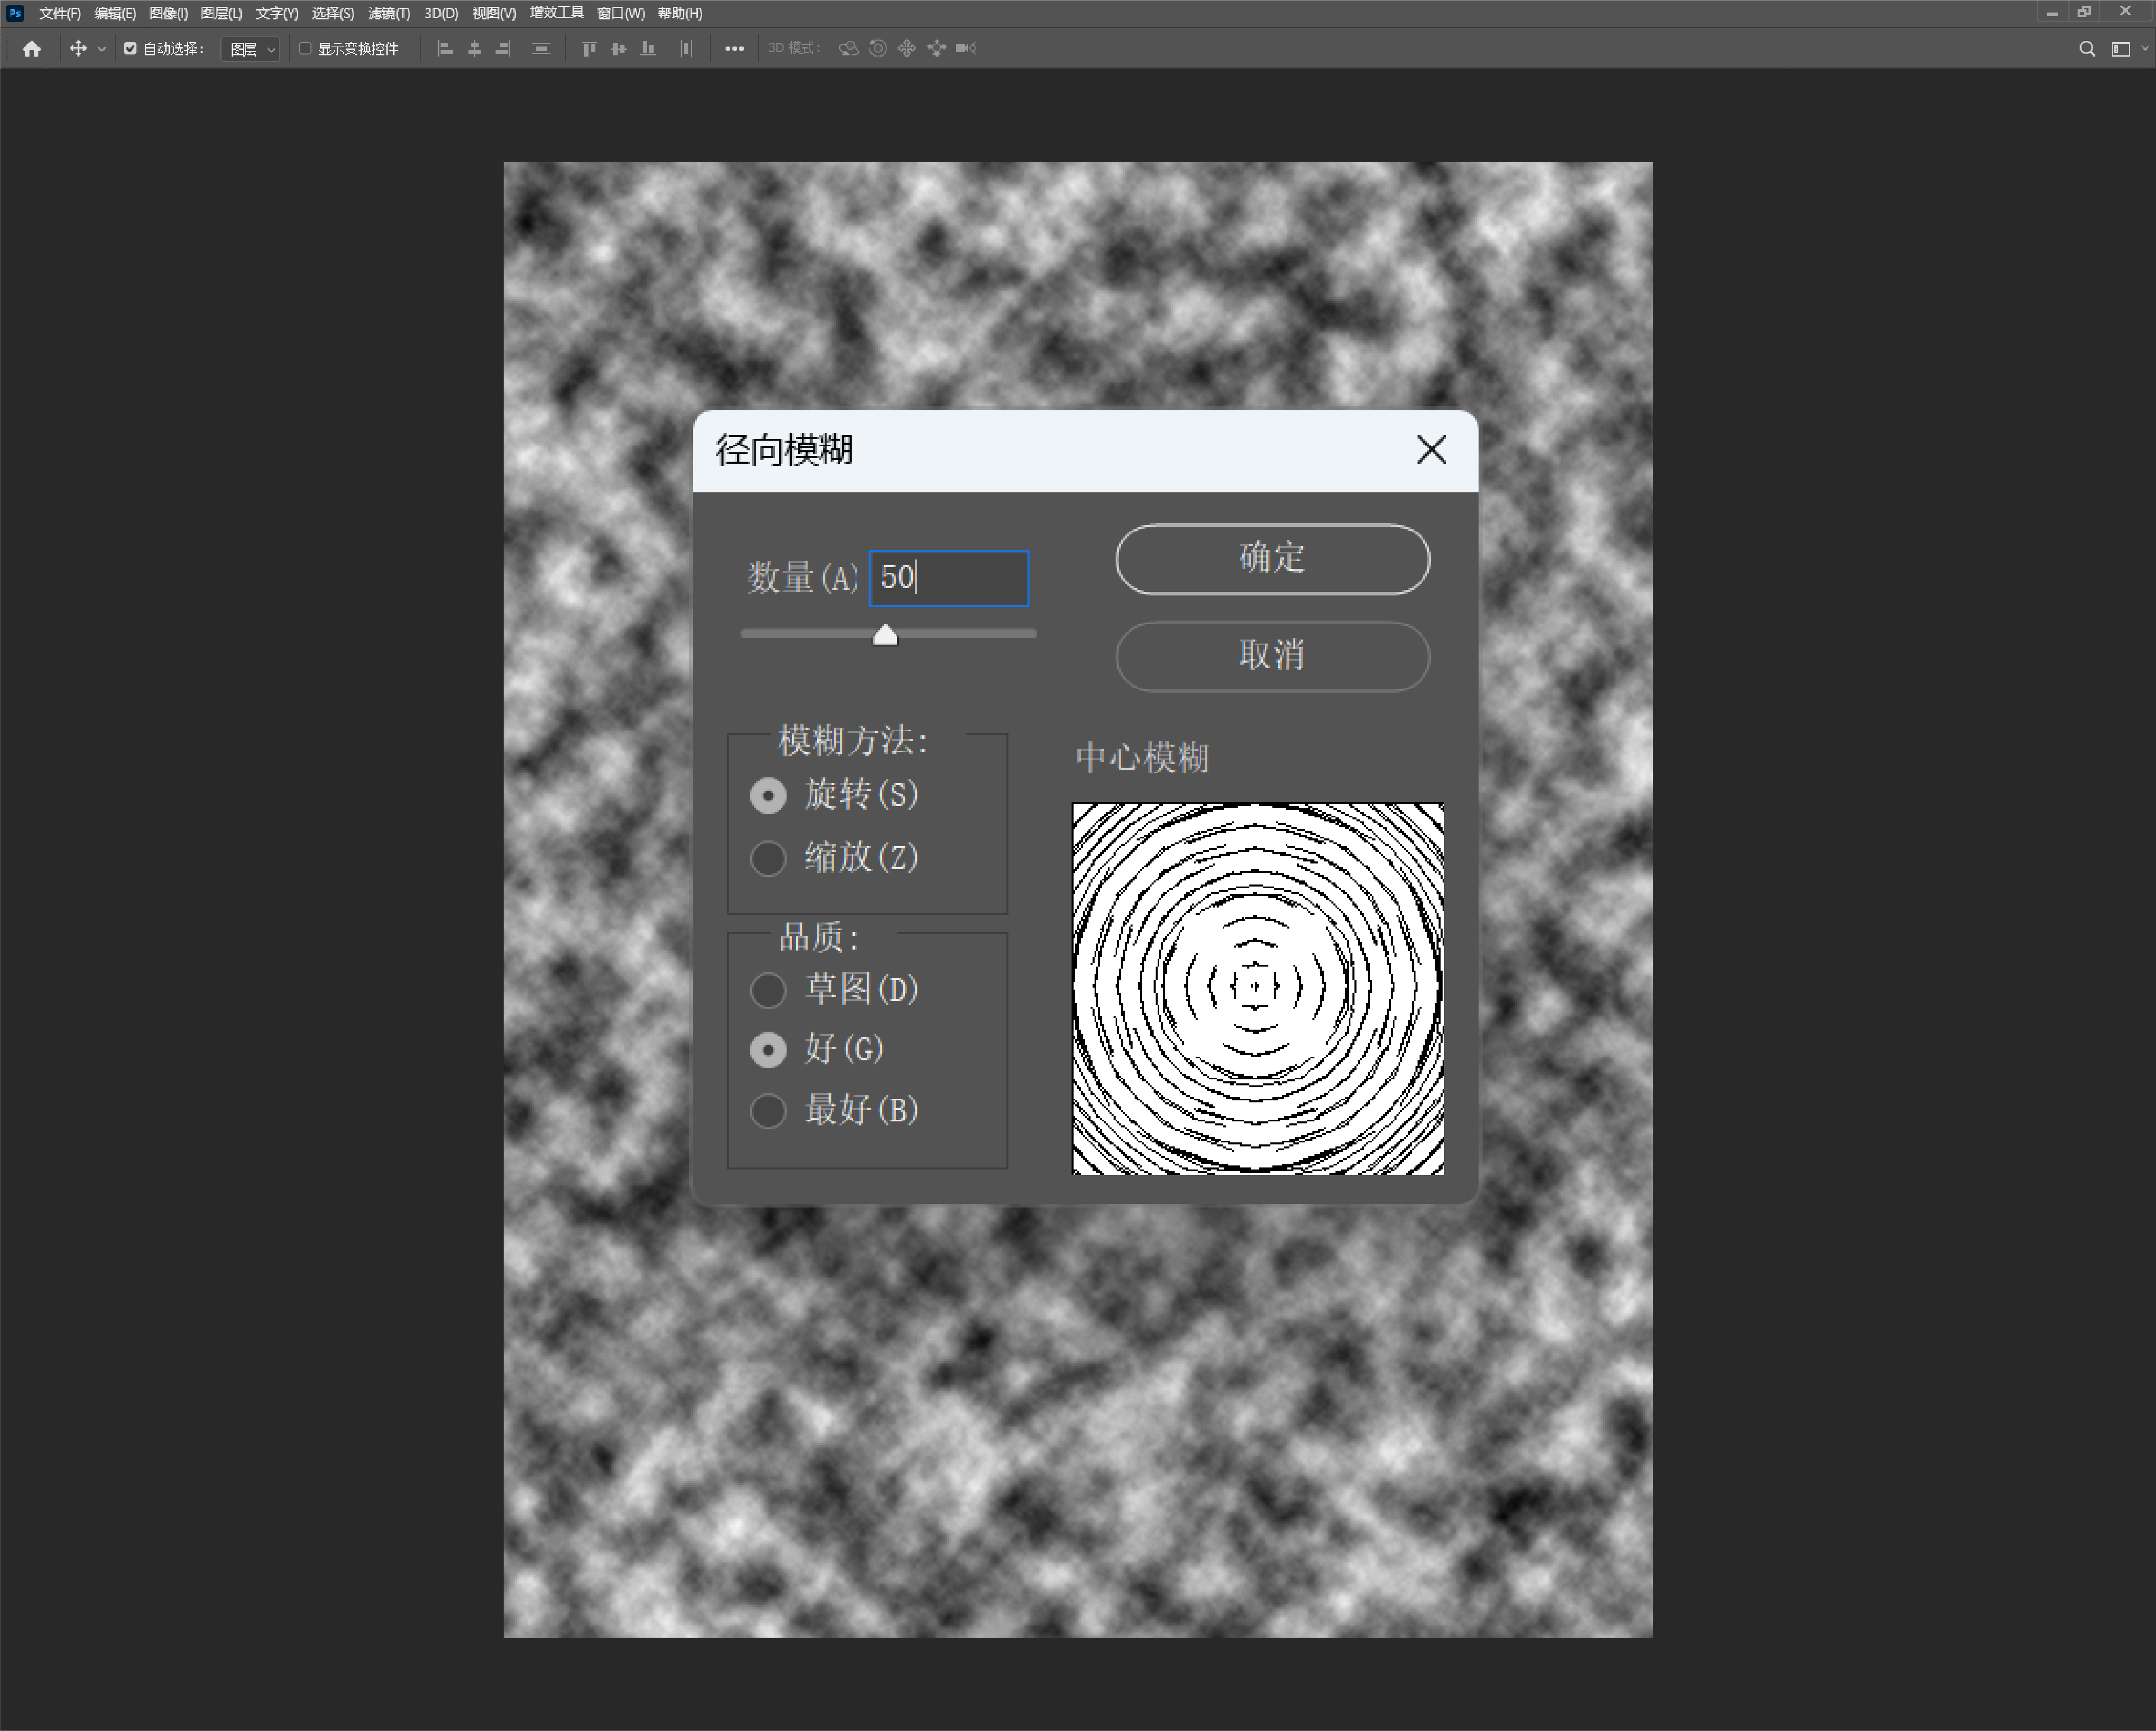Click the 数量(A) input field

(x=949, y=578)
